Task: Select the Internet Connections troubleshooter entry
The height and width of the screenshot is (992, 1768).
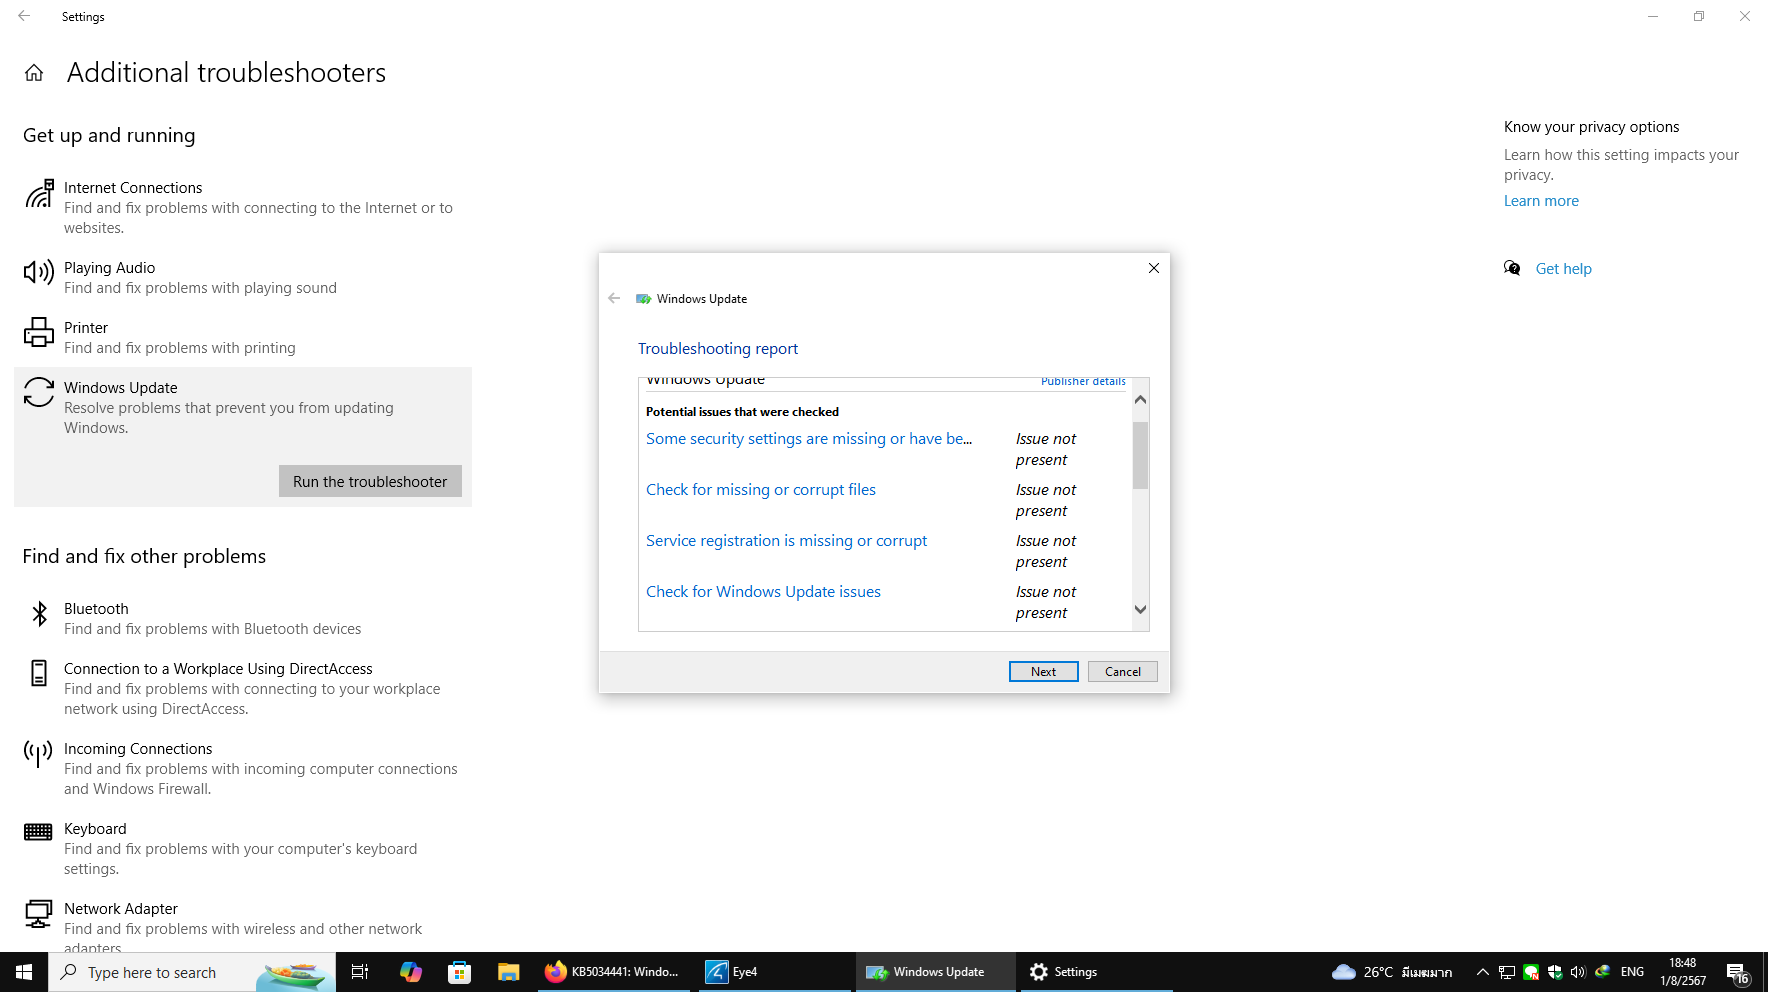Action: [243, 207]
